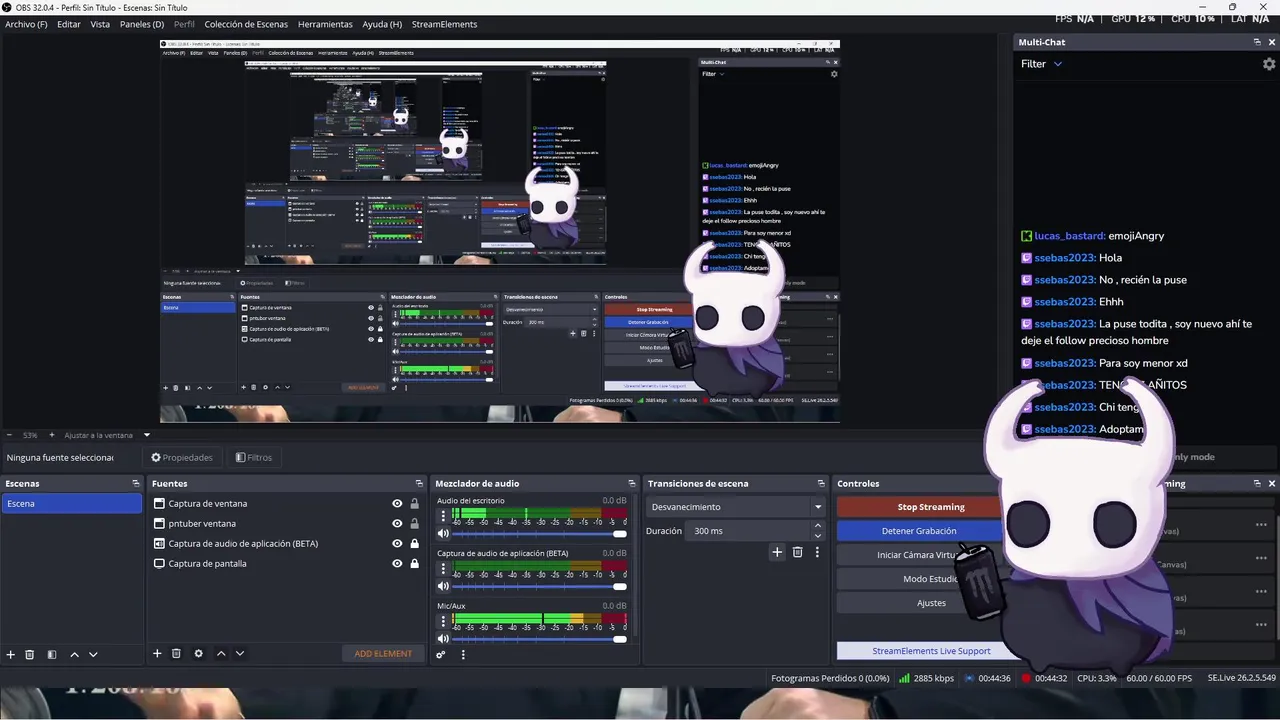Remove selected source with Fuentes trash icon

[176, 653]
